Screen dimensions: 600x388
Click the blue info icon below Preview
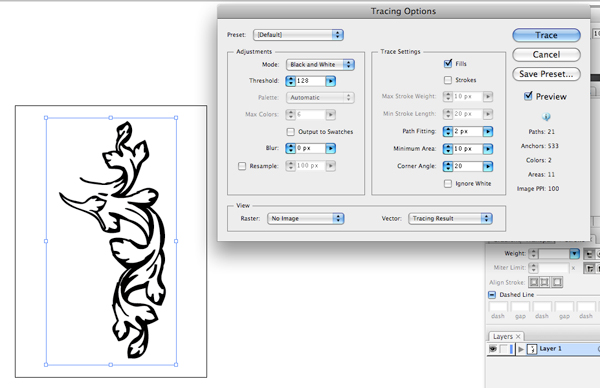click(x=546, y=117)
